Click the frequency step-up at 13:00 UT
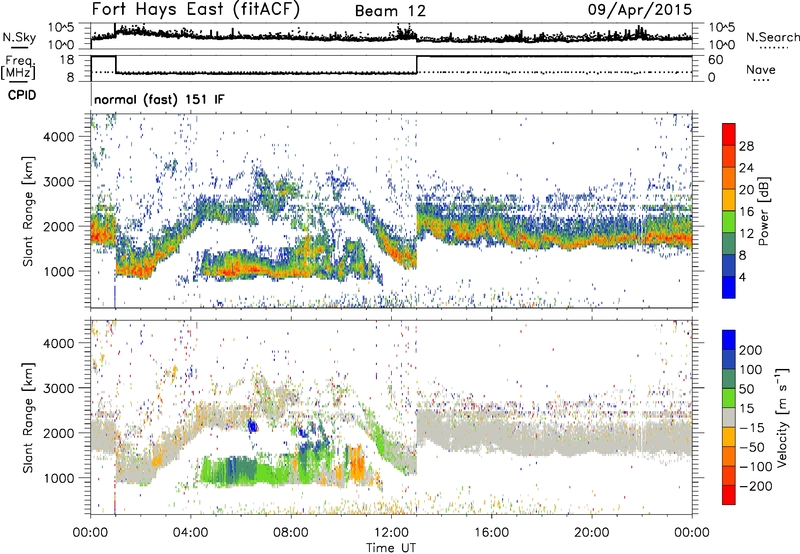 click(x=417, y=64)
